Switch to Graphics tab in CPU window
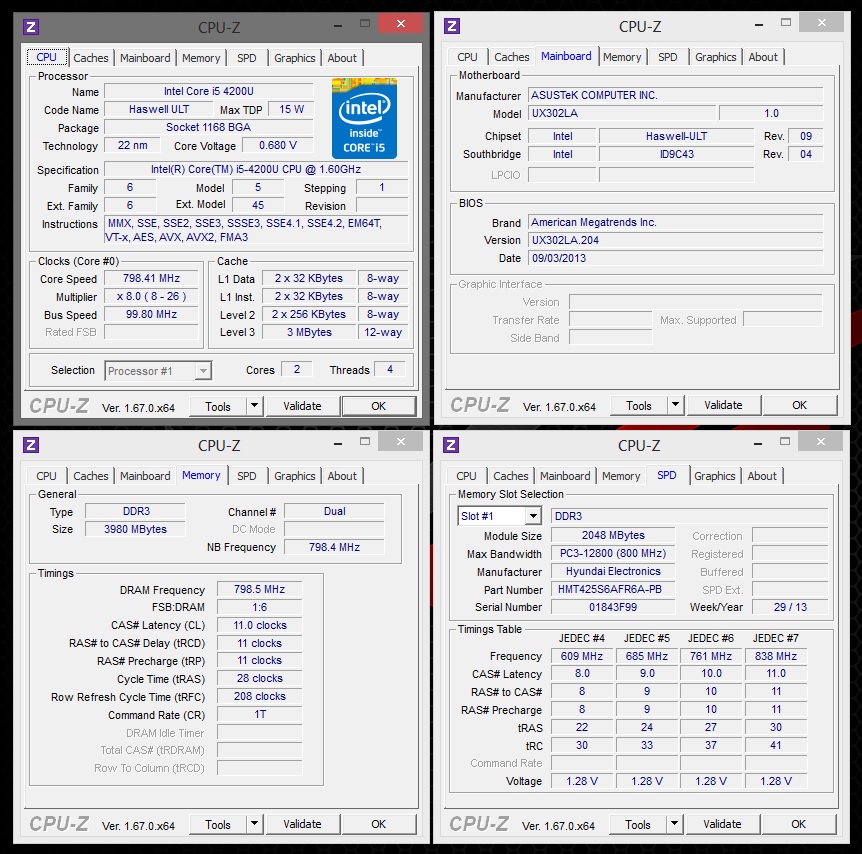 coord(295,58)
